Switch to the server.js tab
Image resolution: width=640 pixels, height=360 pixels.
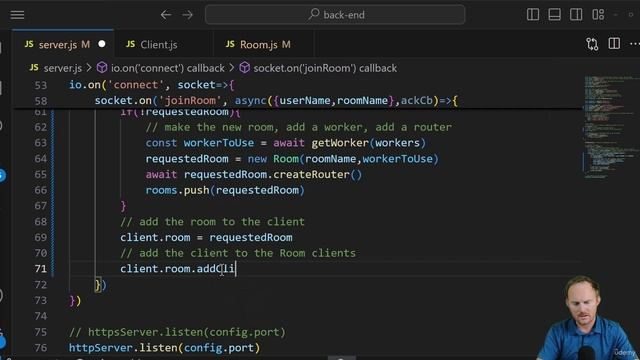(x=63, y=44)
